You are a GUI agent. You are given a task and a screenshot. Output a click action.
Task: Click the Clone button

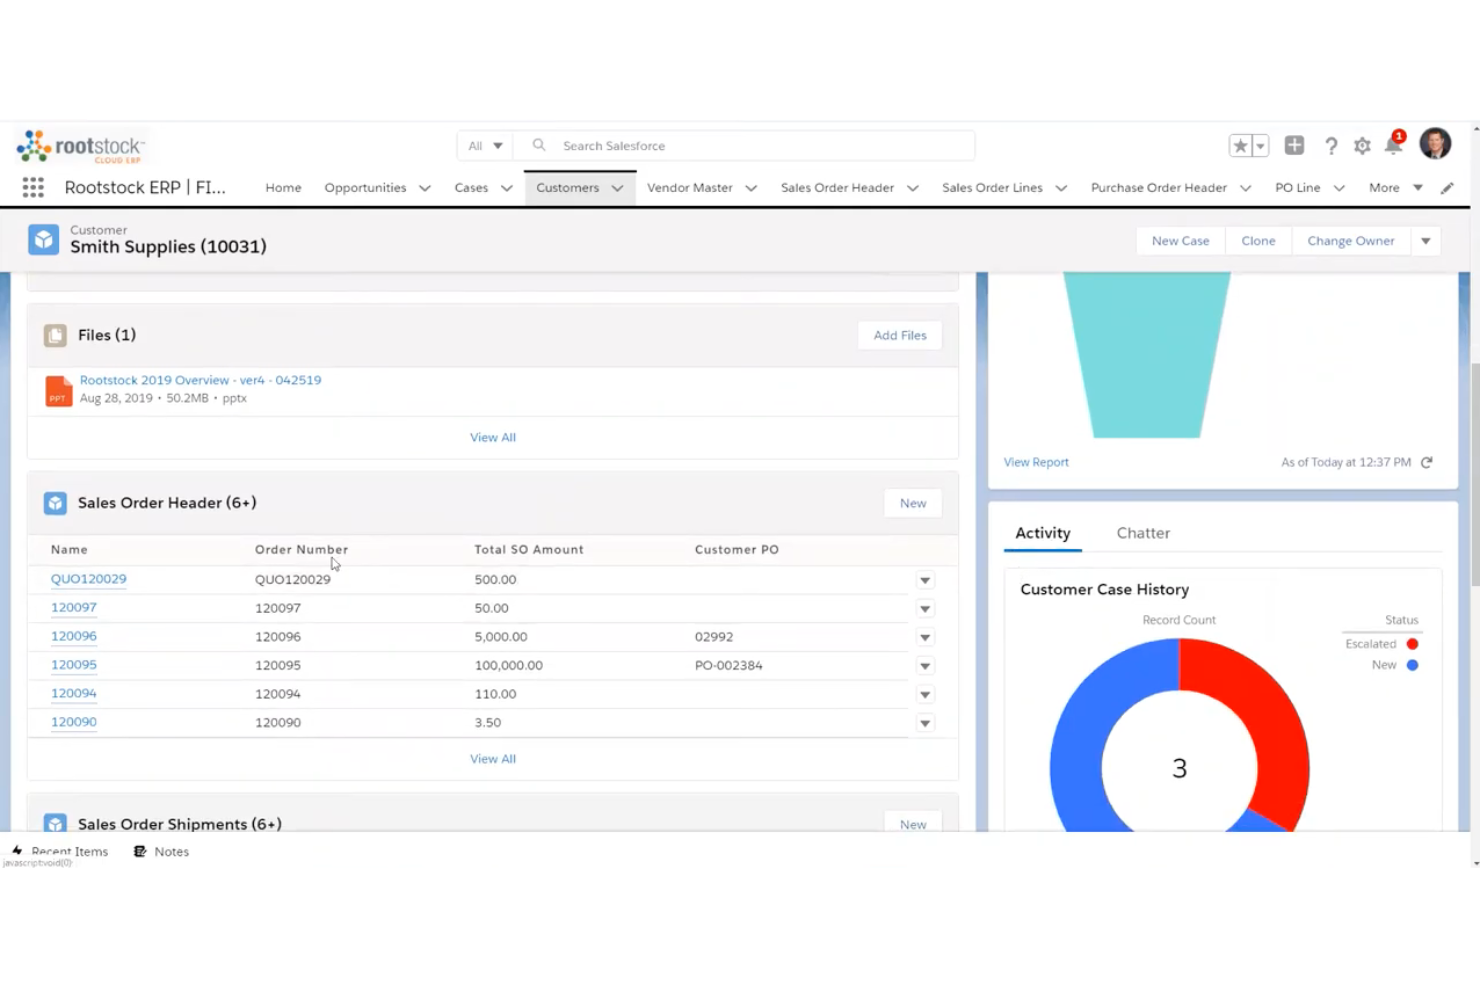point(1258,241)
